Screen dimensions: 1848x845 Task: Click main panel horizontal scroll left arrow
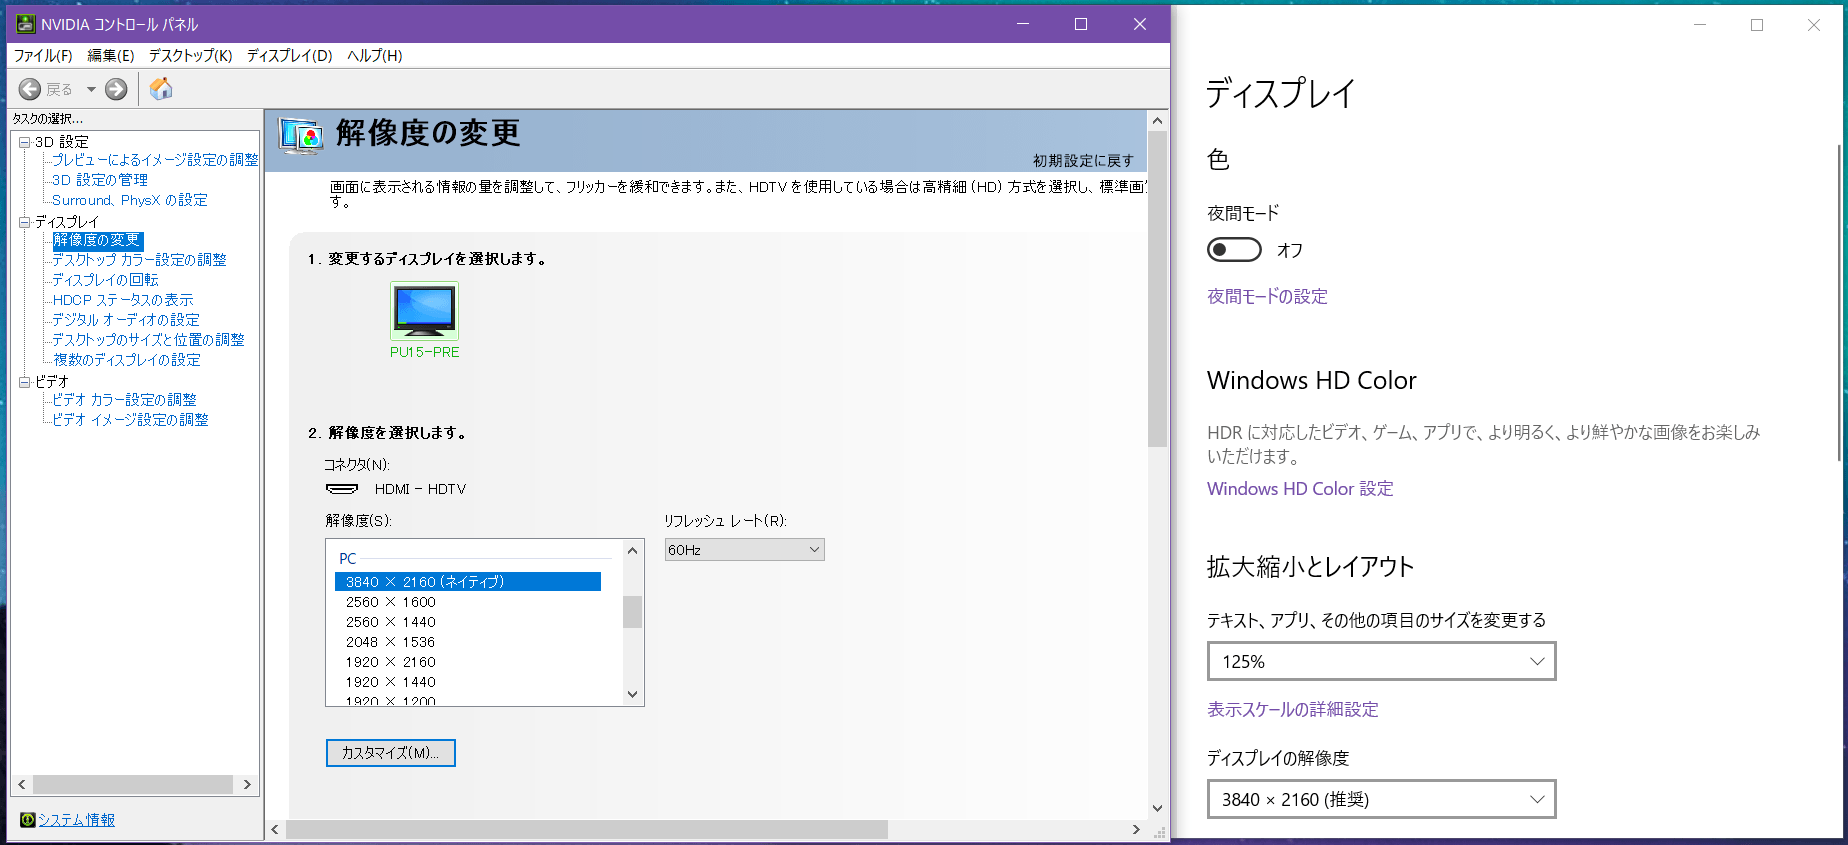click(276, 829)
